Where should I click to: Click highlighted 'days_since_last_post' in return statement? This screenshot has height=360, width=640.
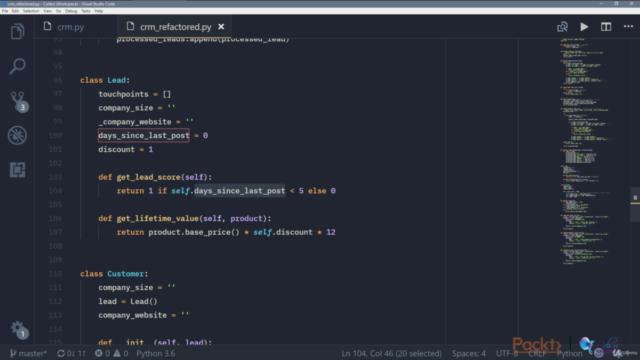tap(240, 191)
